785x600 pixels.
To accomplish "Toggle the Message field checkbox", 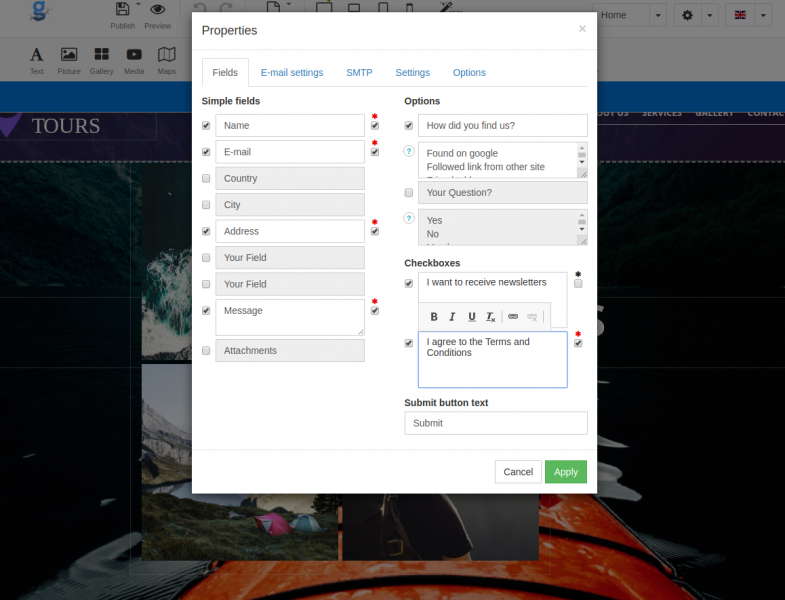I will click(206, 311).
